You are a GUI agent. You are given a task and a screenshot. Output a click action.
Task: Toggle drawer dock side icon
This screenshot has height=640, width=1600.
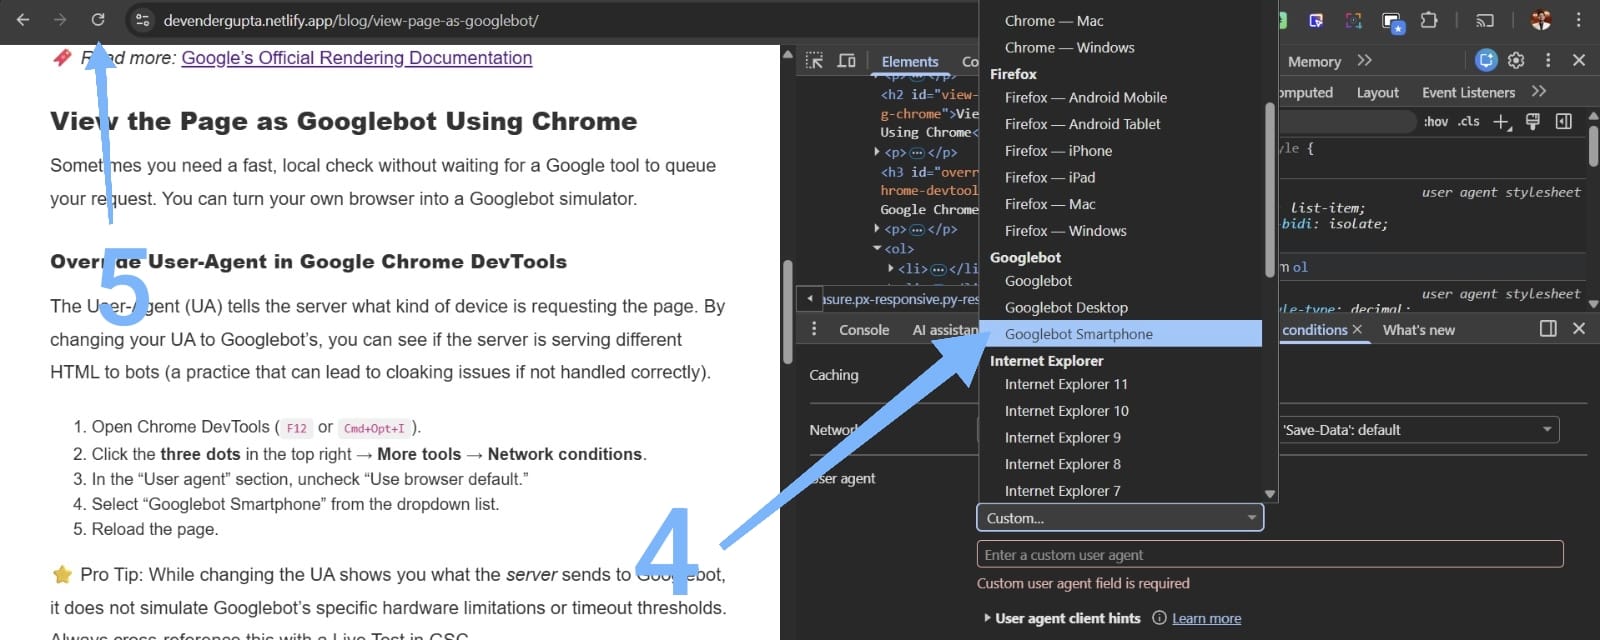click(1548, 329)
